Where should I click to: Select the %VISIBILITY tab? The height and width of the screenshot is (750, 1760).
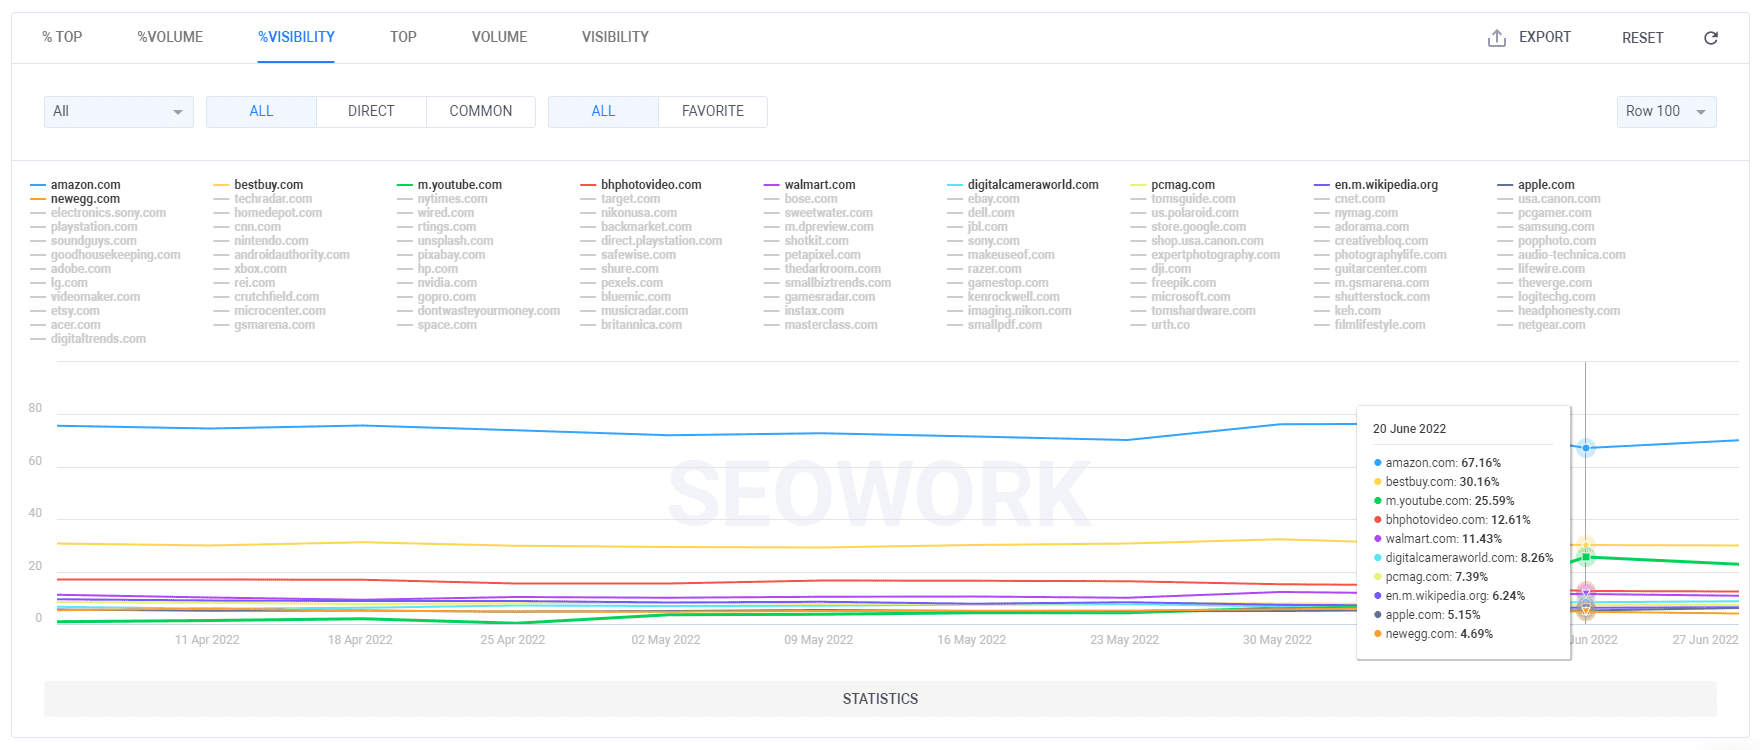[x=296, y=37]
